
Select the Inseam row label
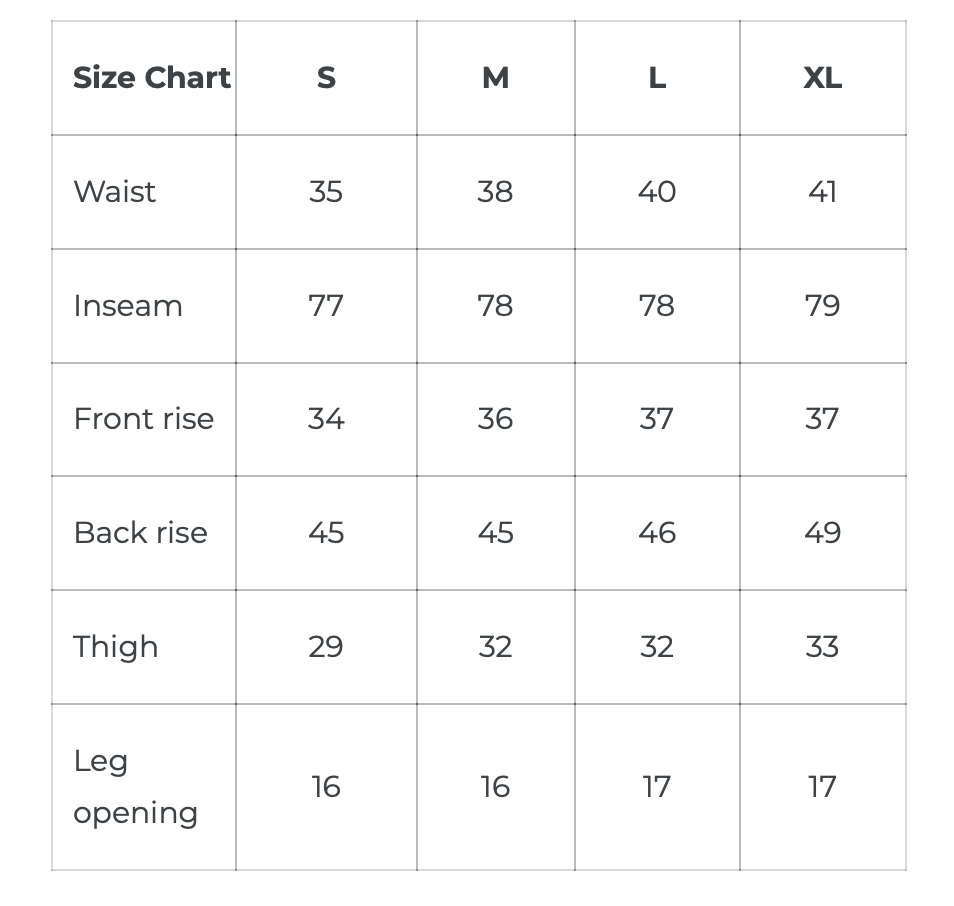pyautogui.click(x=128, y=305)
